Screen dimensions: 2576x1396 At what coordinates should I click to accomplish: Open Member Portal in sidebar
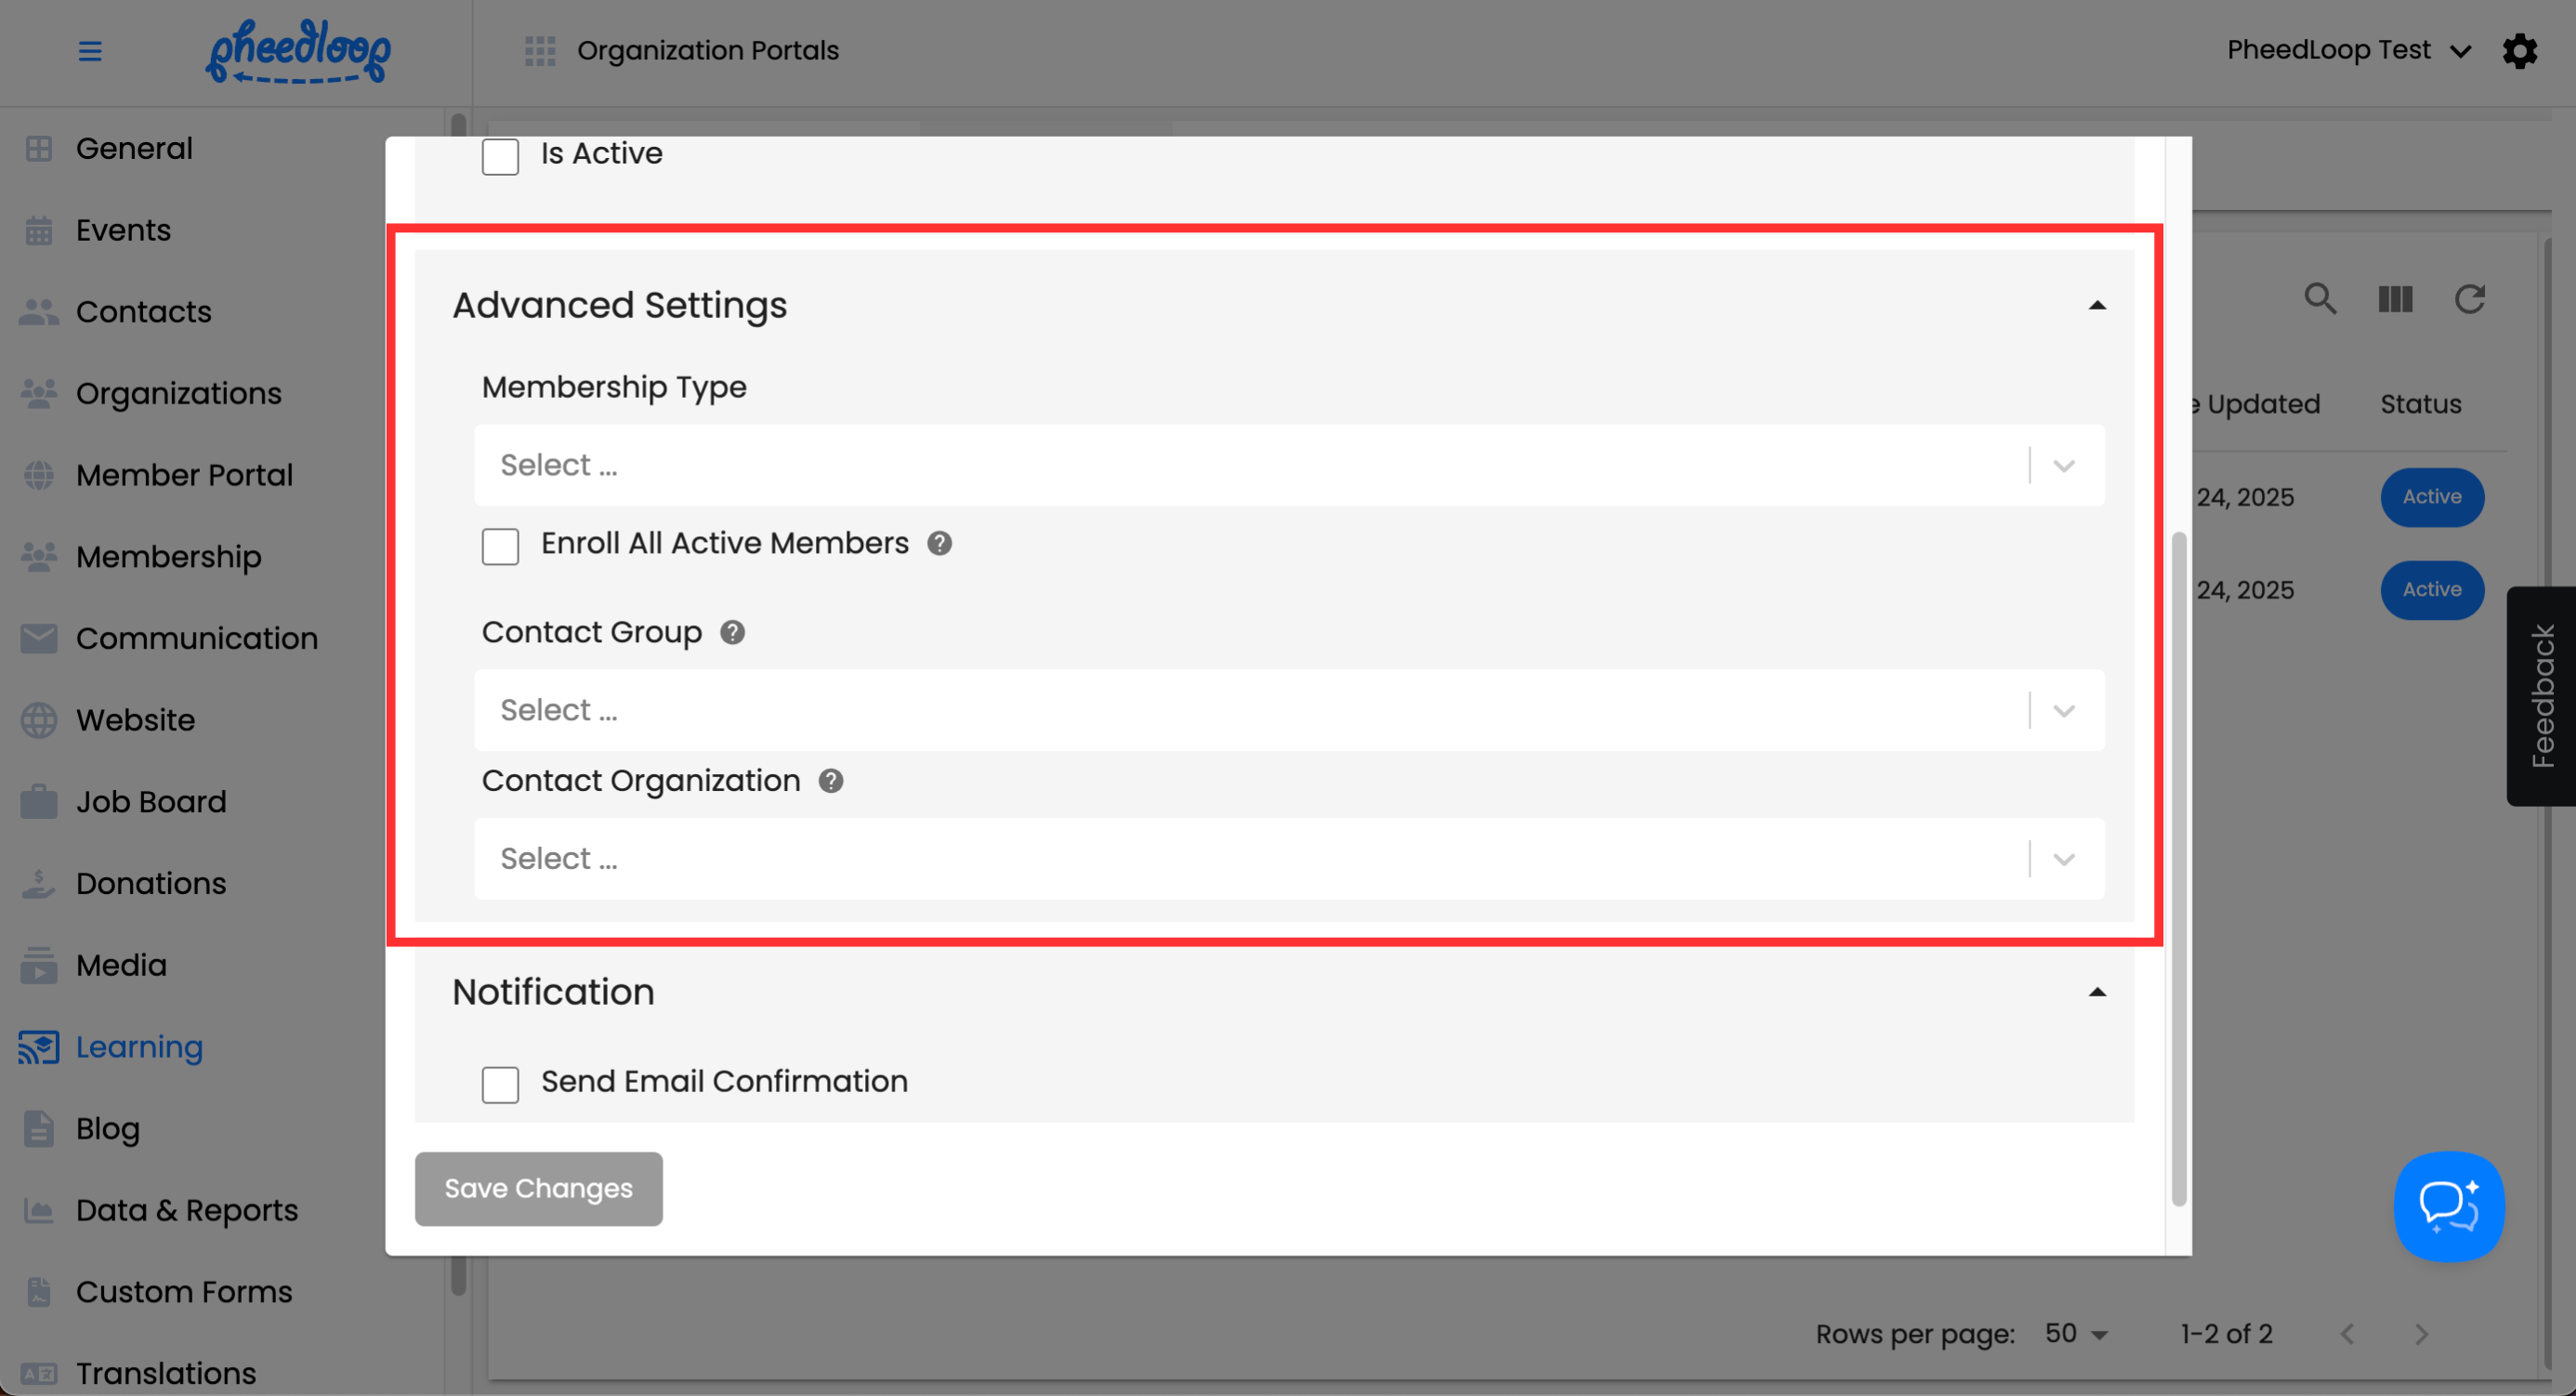pyautogui.click(x=184, y=475)
